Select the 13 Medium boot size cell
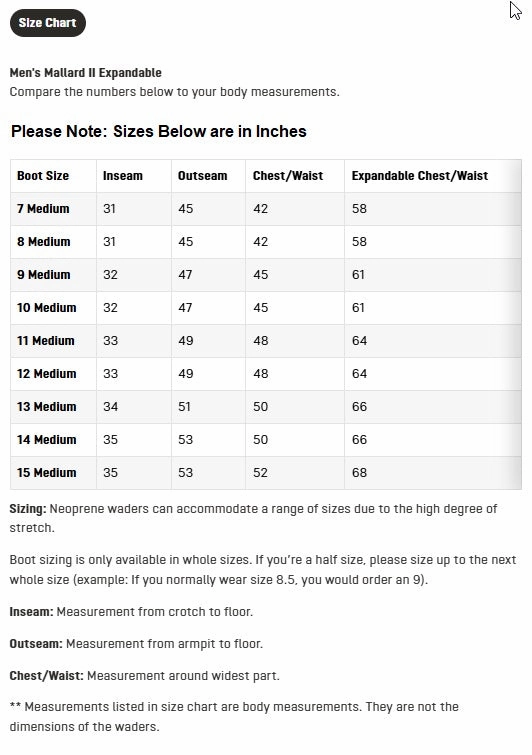532x755 pixels. 46,406
